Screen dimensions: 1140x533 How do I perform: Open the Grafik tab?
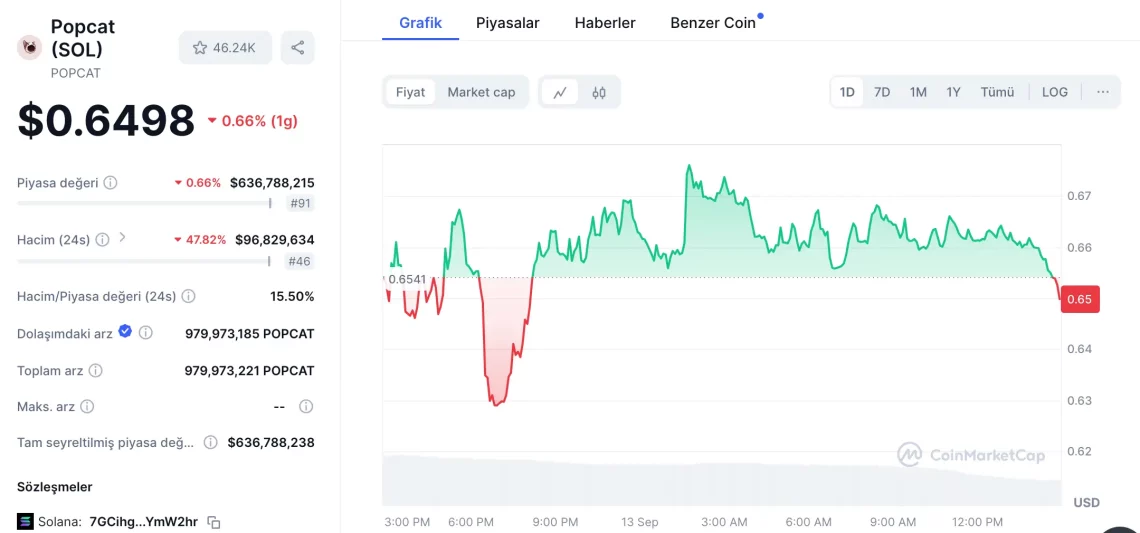[x=420, y=23]
